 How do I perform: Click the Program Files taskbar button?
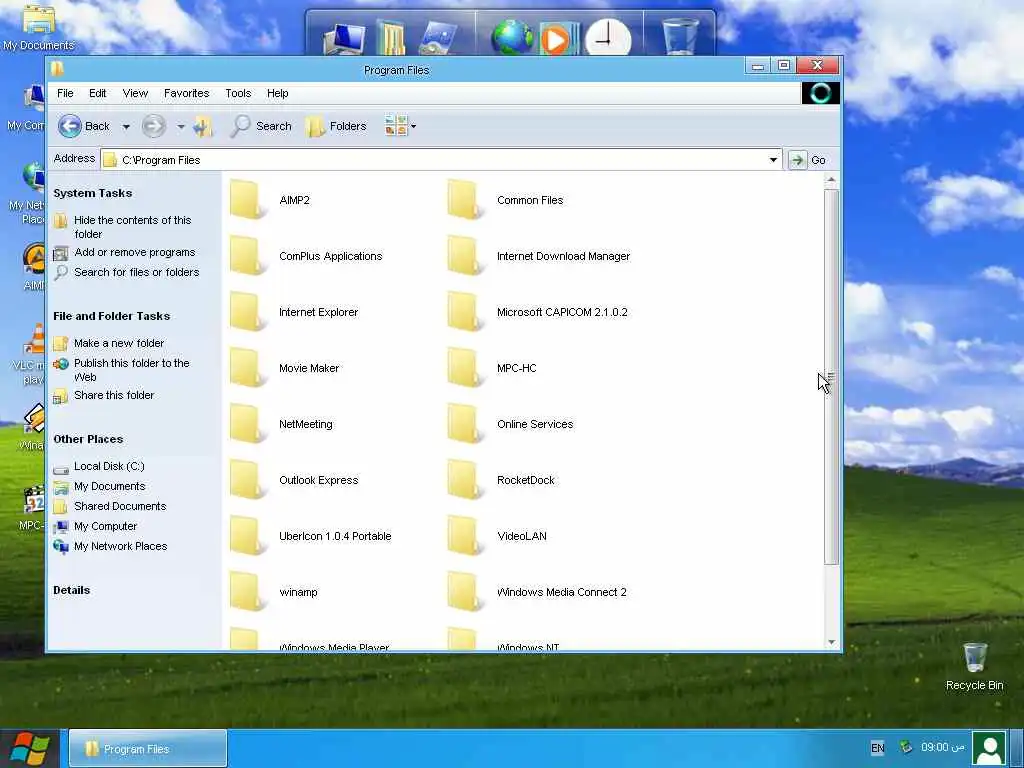148,748
